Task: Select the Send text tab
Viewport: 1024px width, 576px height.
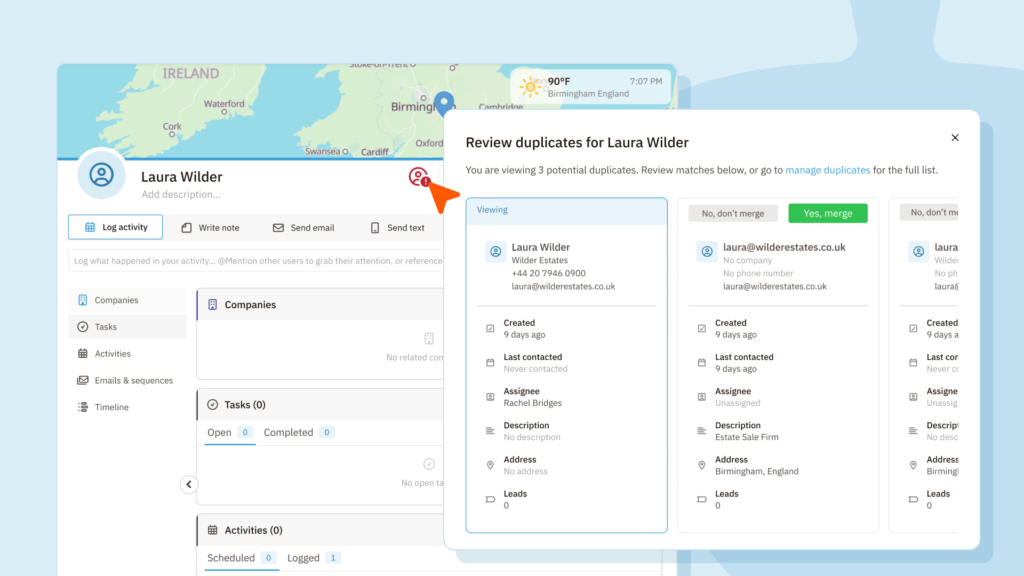Action: (397, 228)
